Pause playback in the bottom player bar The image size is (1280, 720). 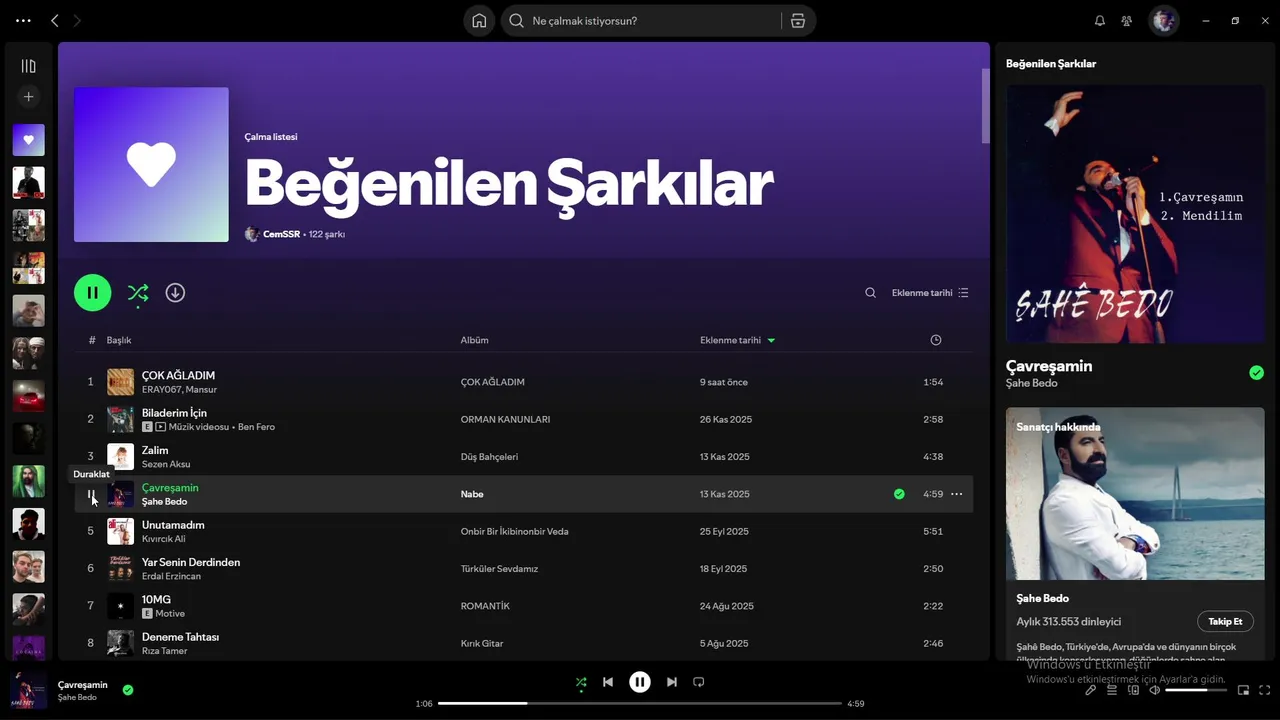(x=640, y=682)
